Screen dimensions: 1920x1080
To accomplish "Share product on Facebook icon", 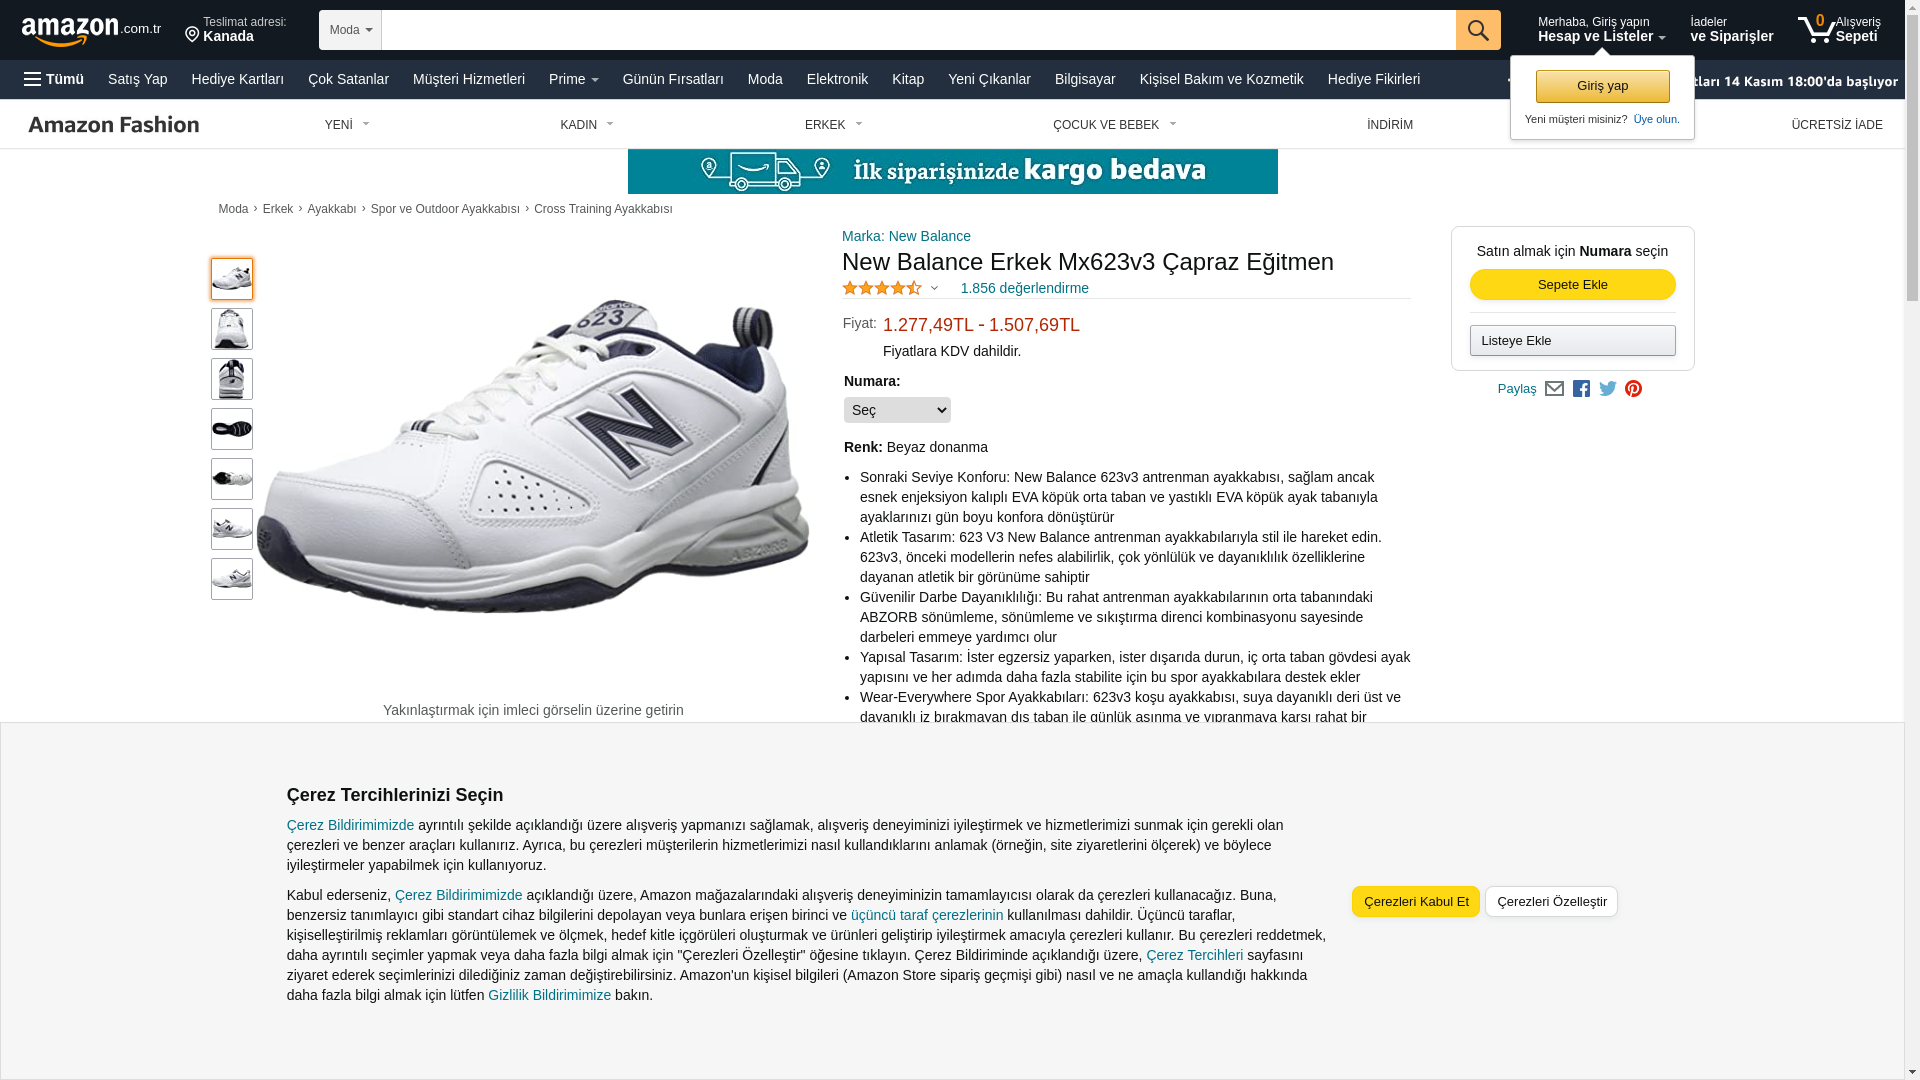I will pos(1581,389).
